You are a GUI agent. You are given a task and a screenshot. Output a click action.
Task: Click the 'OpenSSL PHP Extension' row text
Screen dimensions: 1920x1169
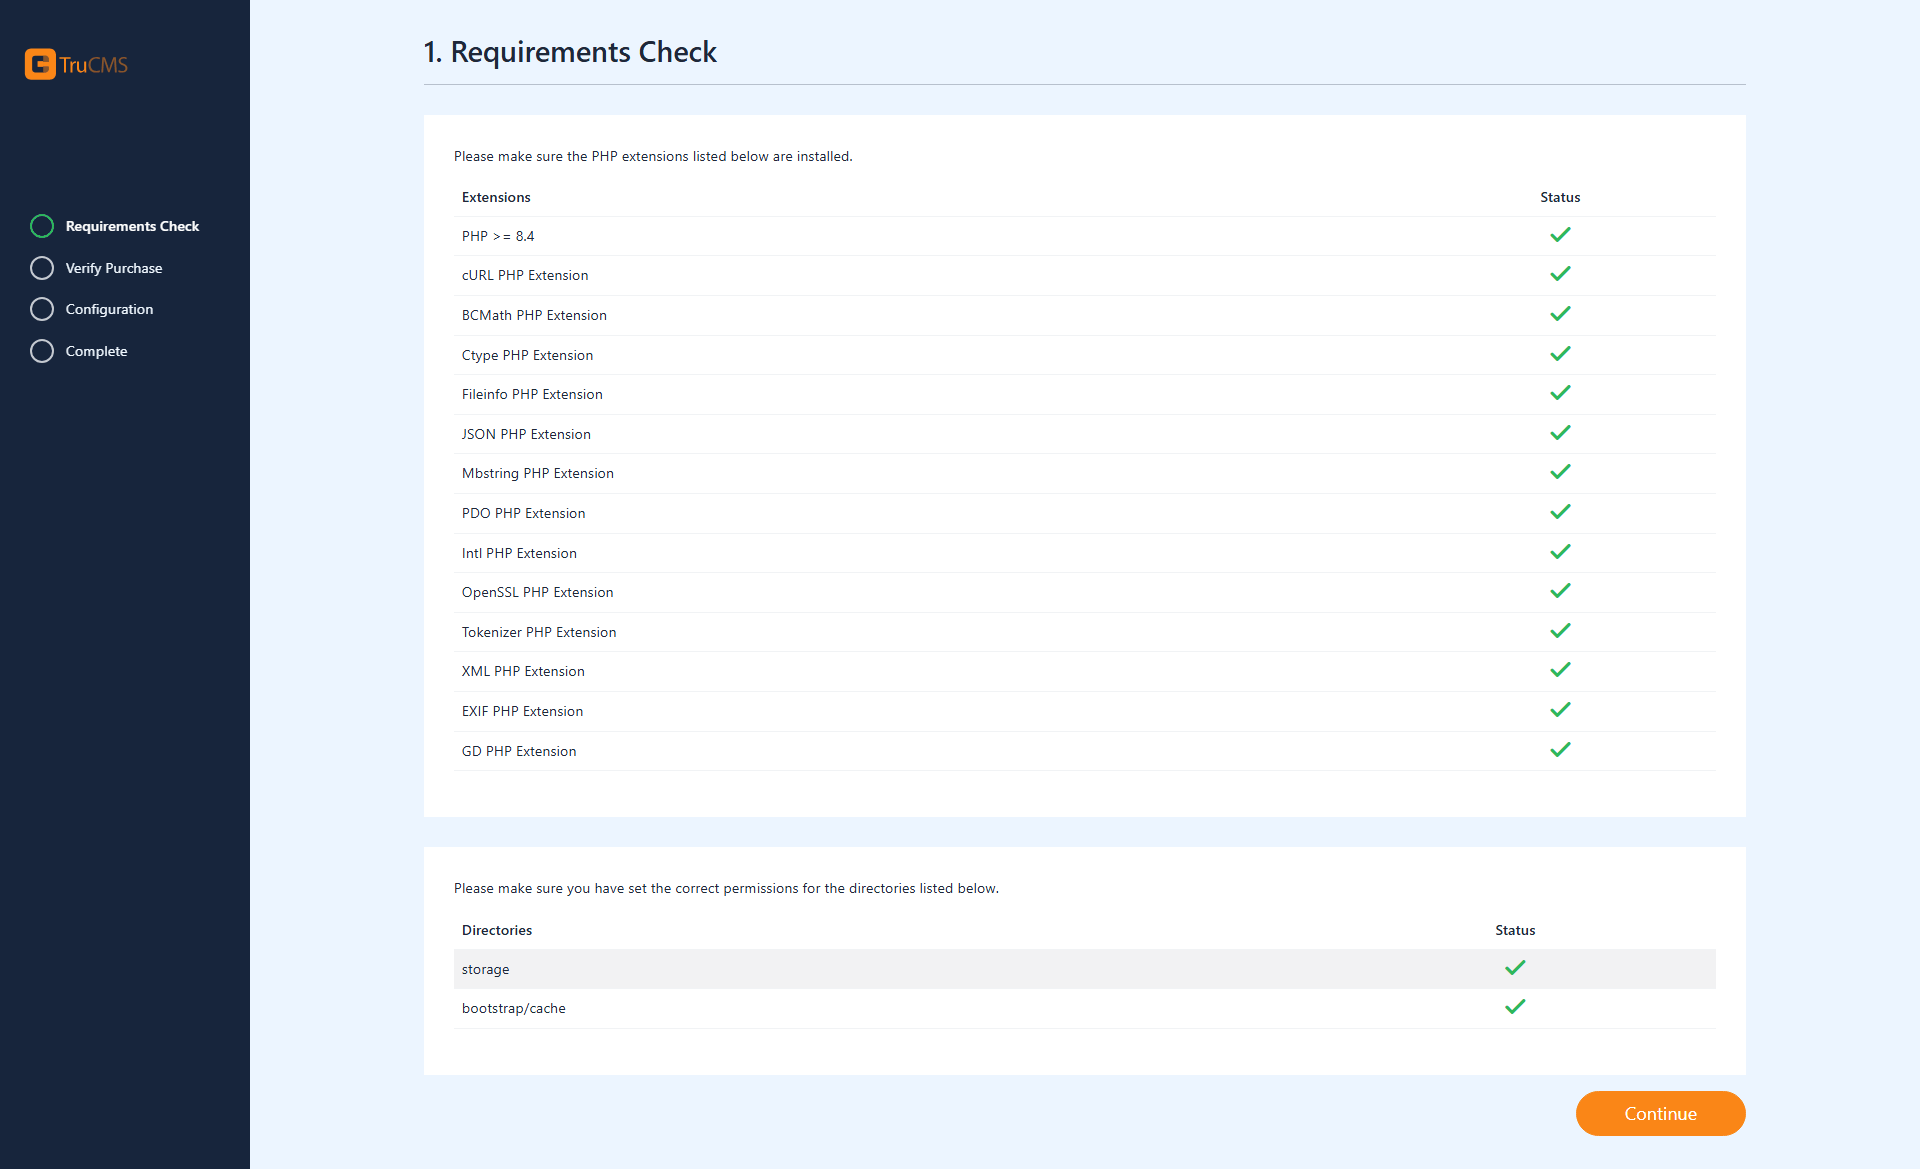pyautogui.click(x=537, y=592)
